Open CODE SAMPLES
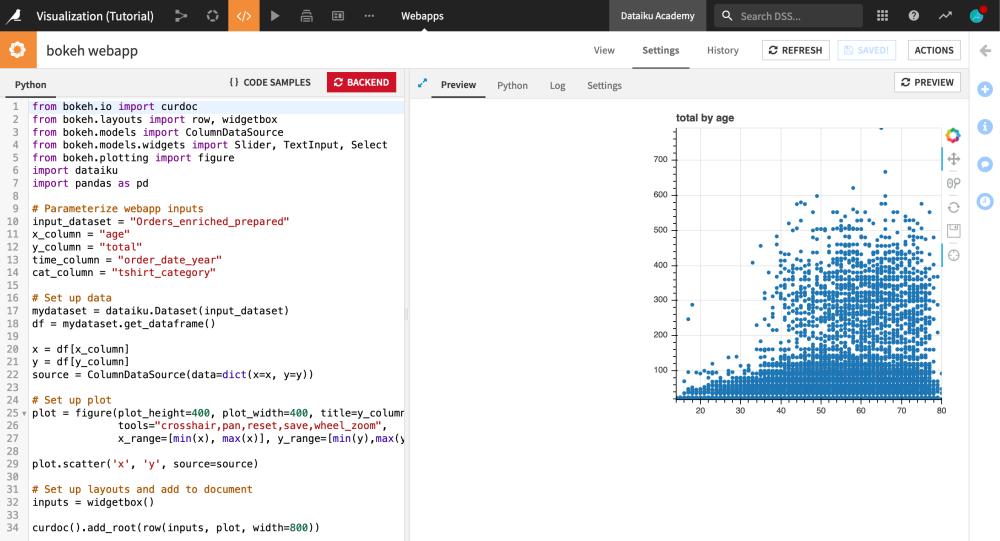Viewport: 1000px width, 541px height. pyautogui.click(x=270, y=82)
